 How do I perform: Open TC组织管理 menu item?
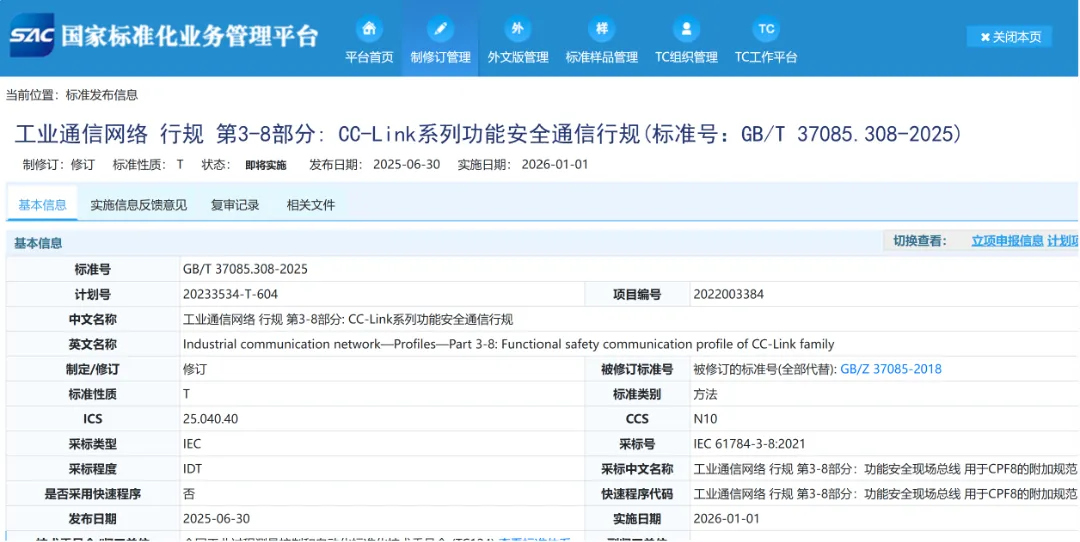click(x=686, y=58)
